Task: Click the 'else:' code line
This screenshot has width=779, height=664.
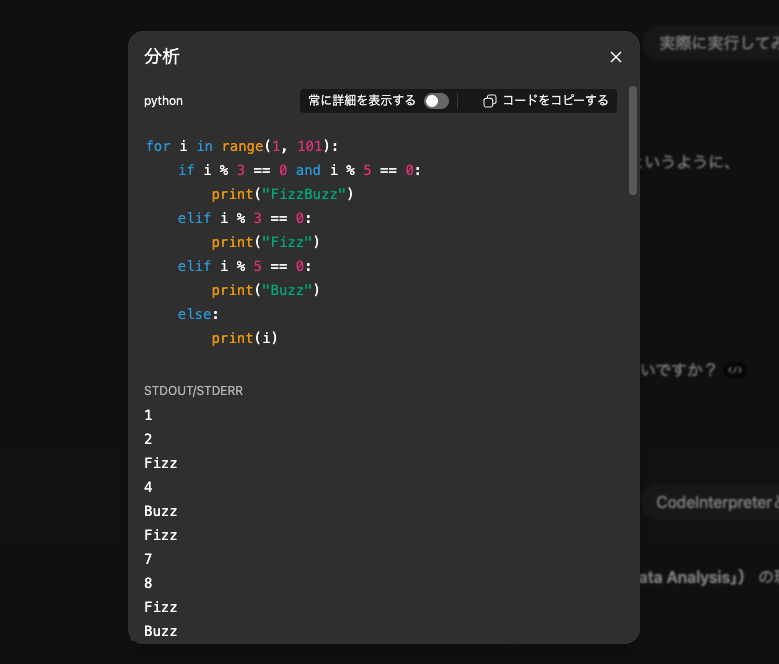Action: [198, 314]
